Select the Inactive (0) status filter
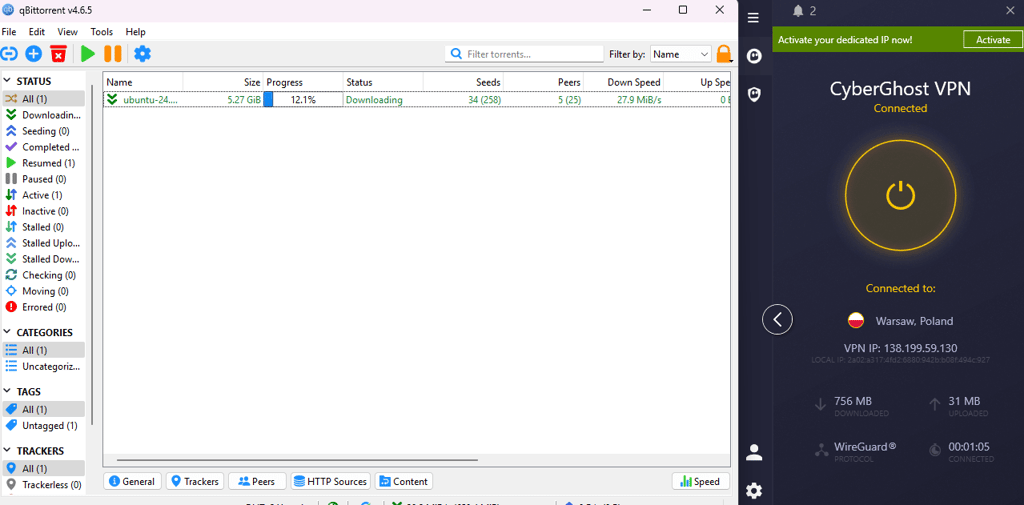This screenshot has height=505, width=1024. (x=43, y=211)
